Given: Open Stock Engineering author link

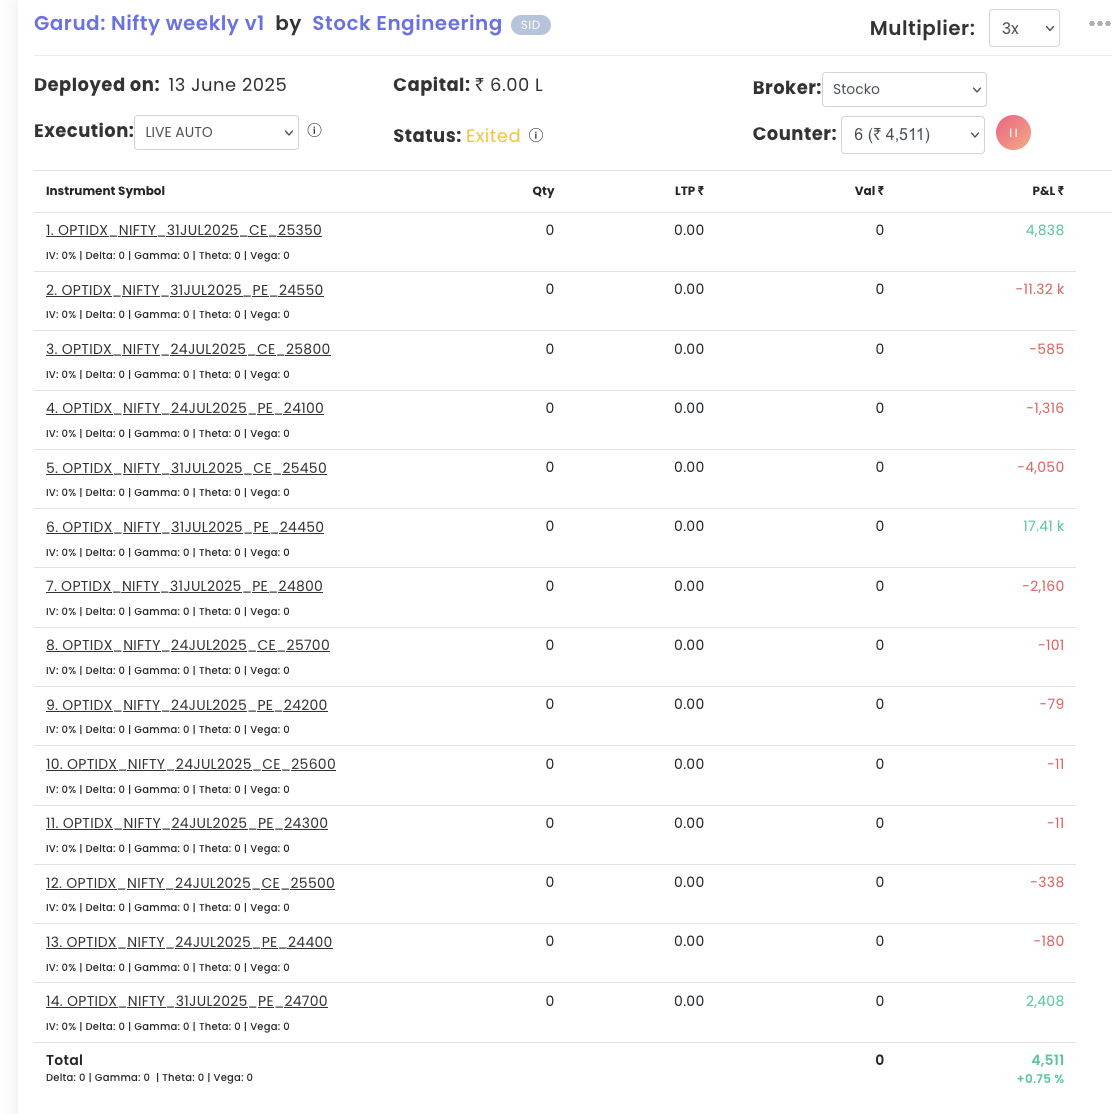Looking at the screenshot, I should [x=407, y=24].
